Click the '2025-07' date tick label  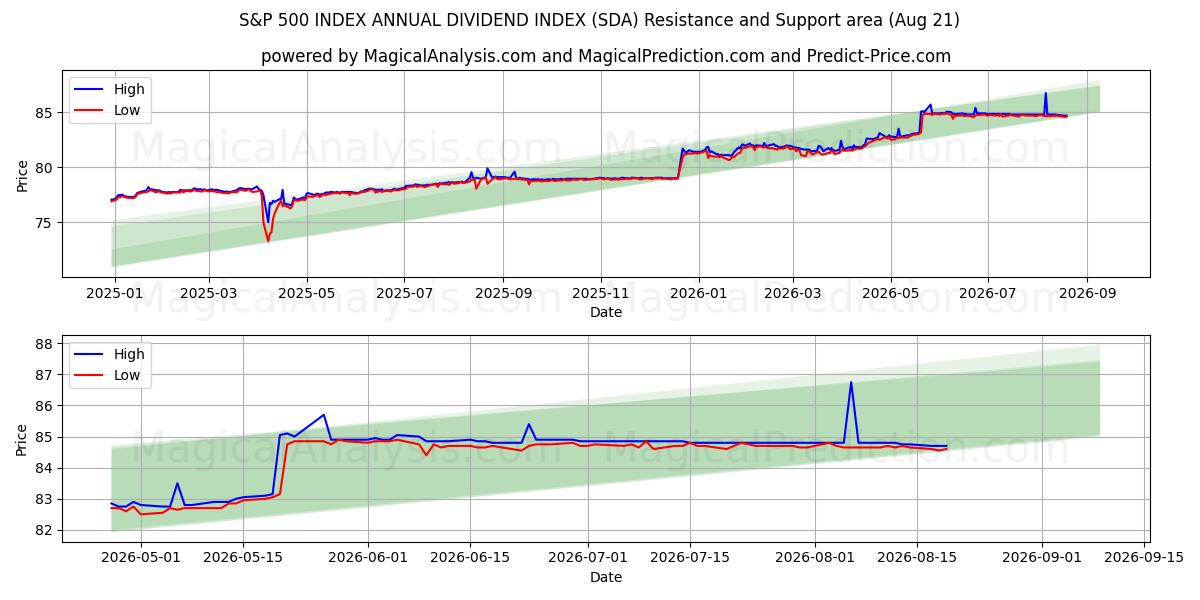(404, 294)
